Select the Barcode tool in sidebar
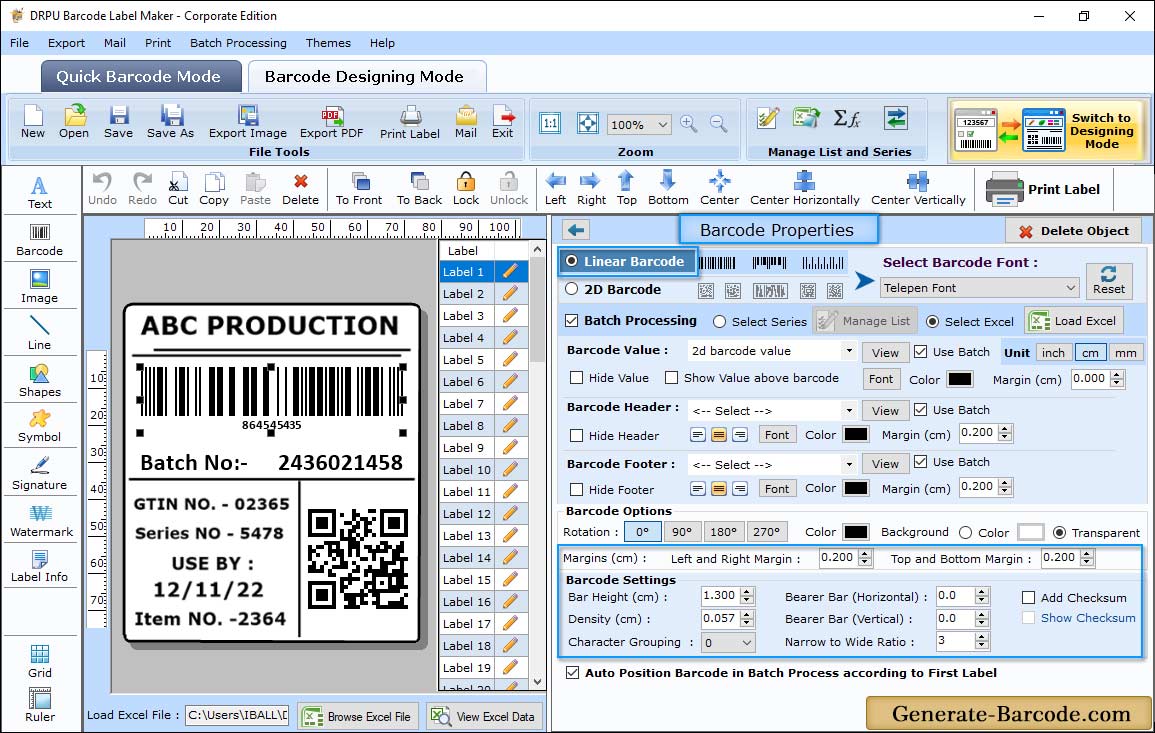Screen dimensions: 1155x733 [40, 240]
